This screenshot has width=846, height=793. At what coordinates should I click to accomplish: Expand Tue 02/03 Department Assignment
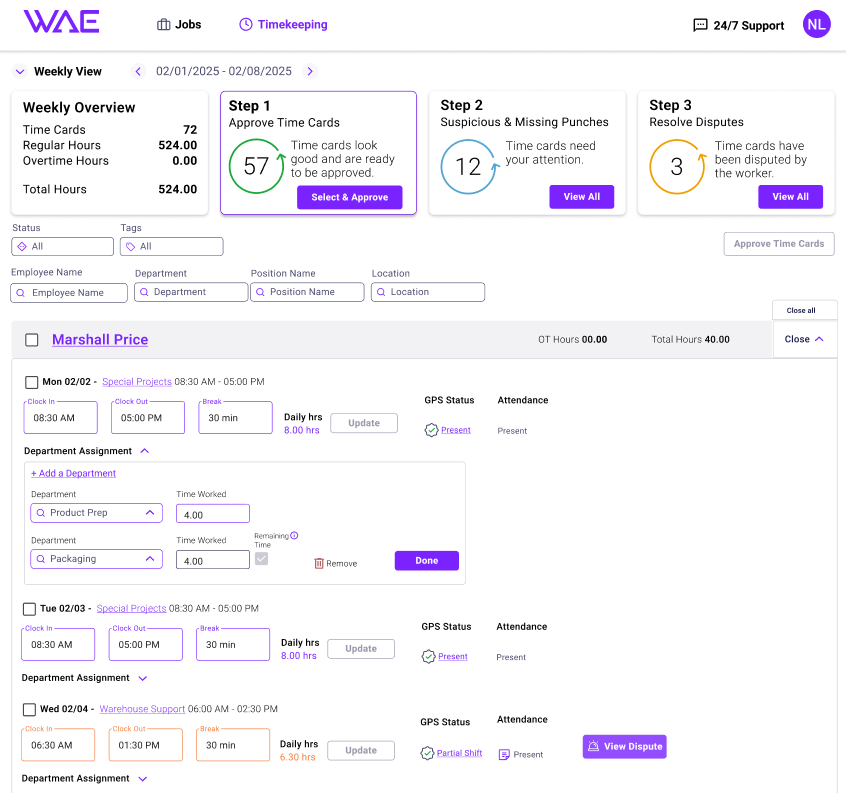pos(142,678)
